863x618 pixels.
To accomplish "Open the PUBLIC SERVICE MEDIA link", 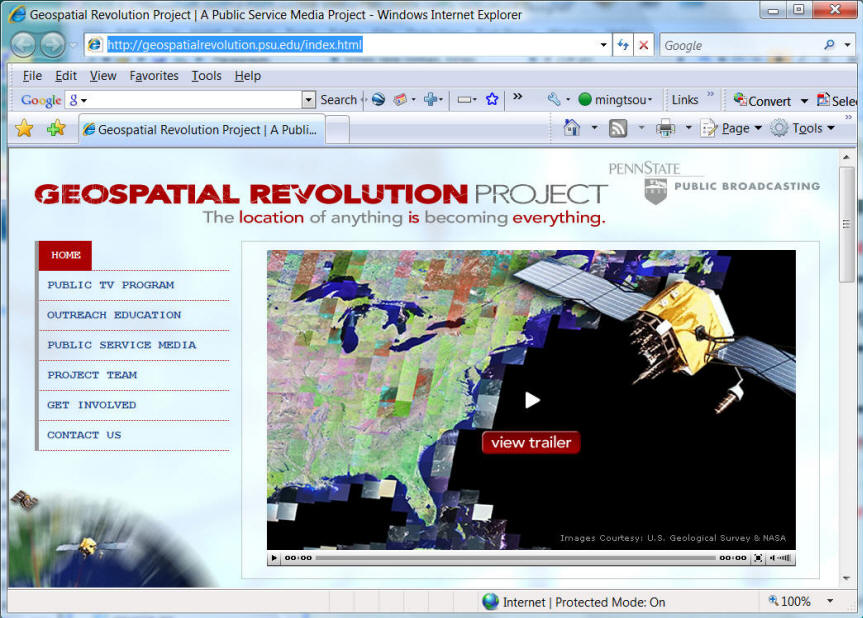I will click(122, 345).
